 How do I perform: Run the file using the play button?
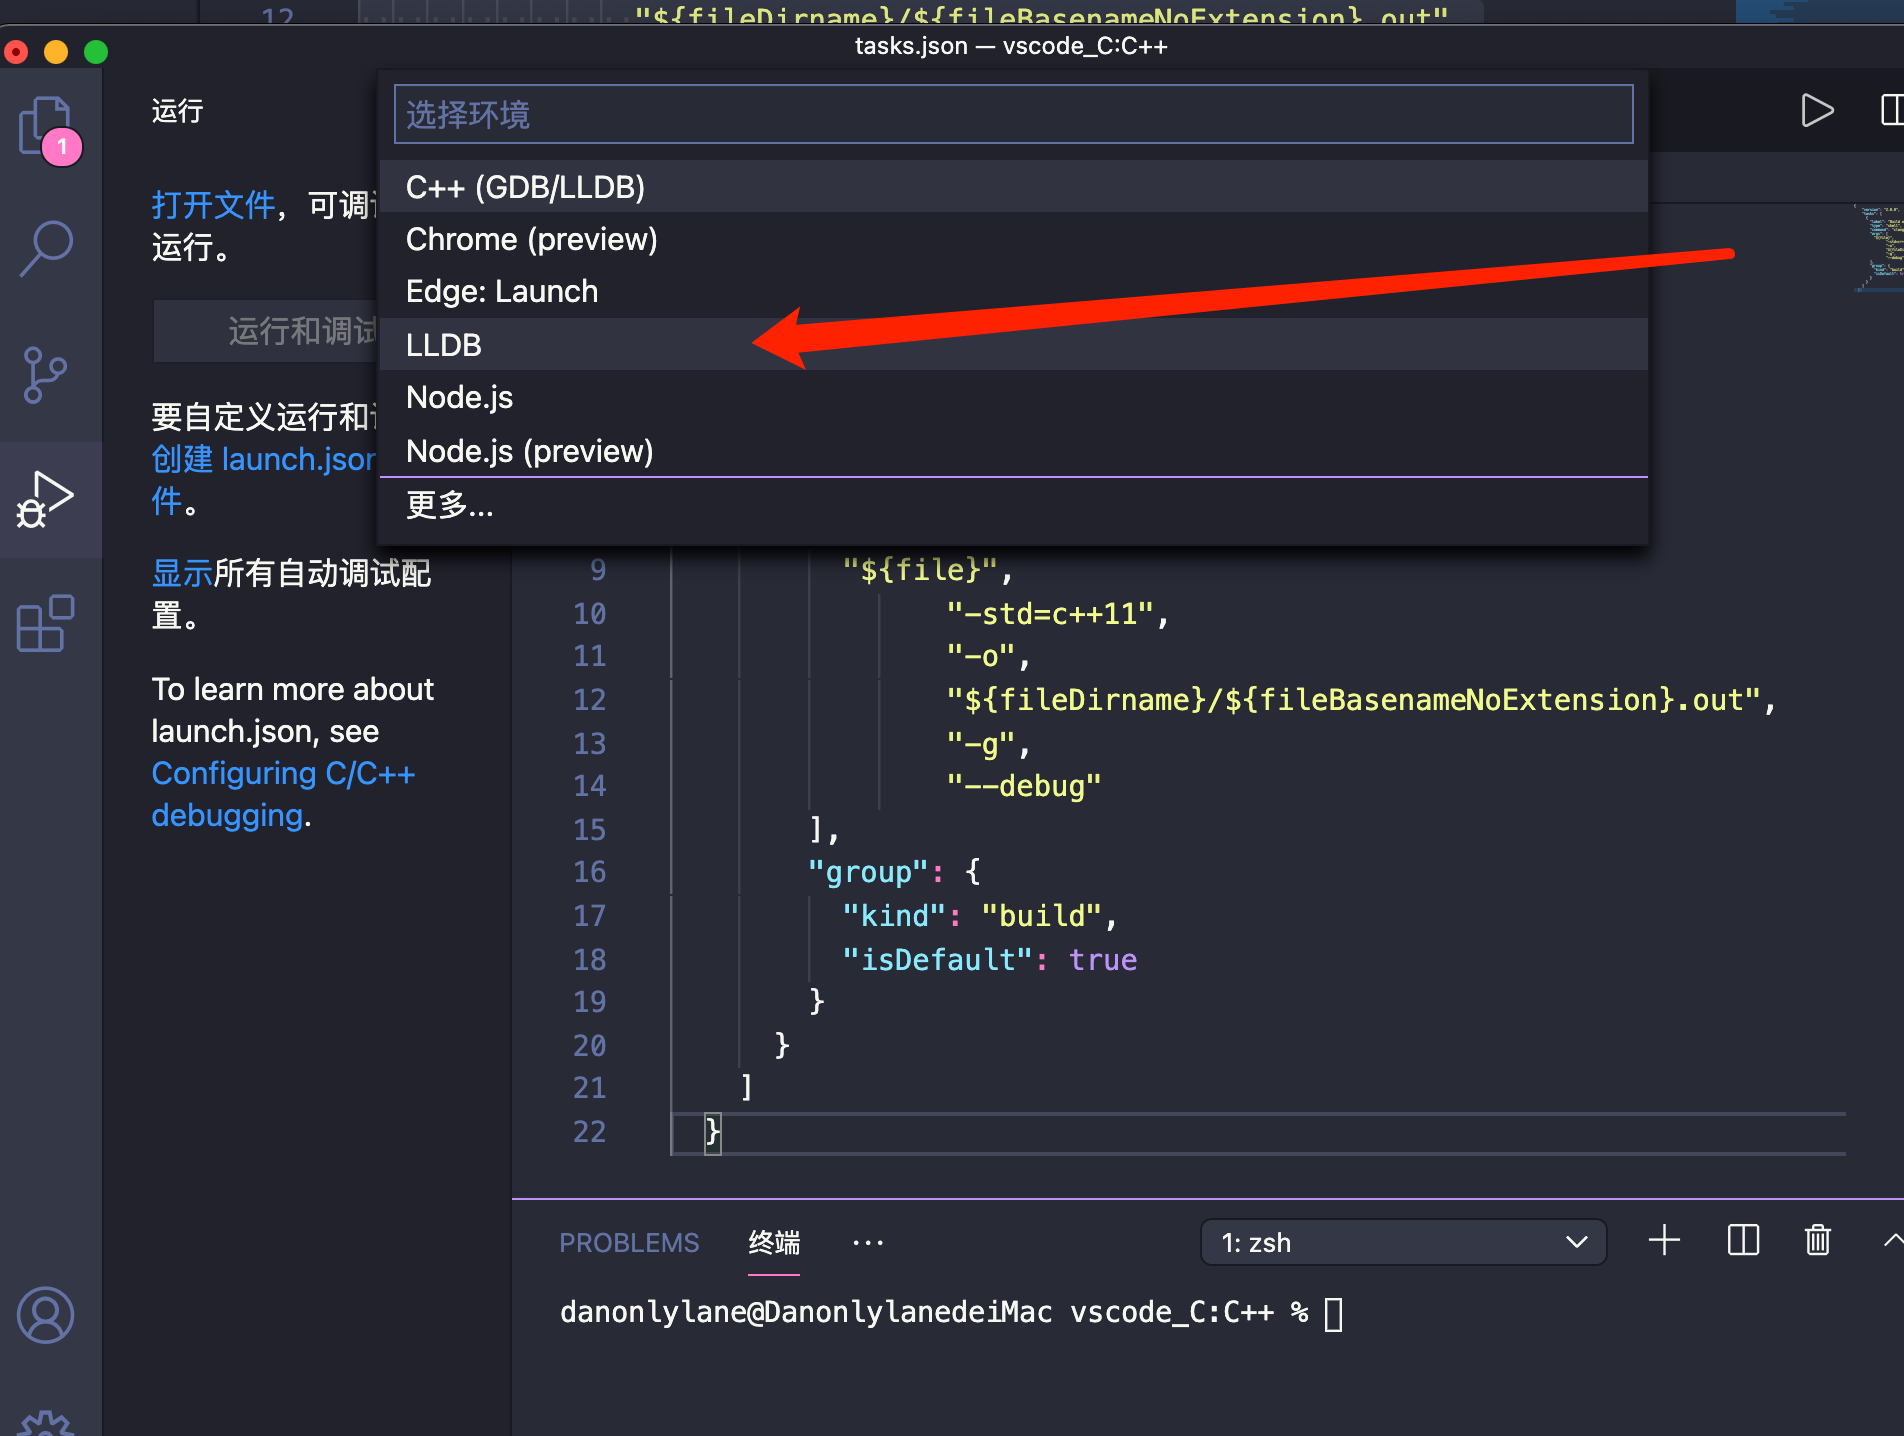pyautogui.click(x=1818, y=111)
